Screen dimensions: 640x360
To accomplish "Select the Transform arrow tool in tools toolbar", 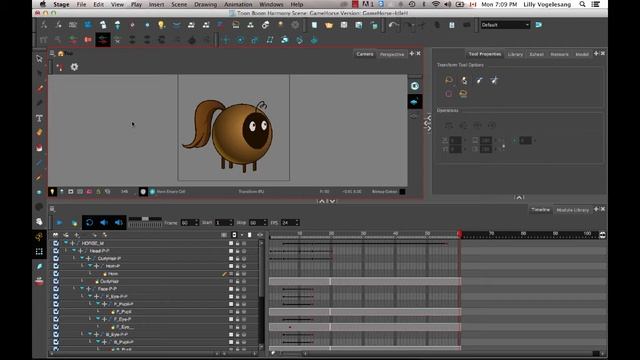I will pos(39,58).
